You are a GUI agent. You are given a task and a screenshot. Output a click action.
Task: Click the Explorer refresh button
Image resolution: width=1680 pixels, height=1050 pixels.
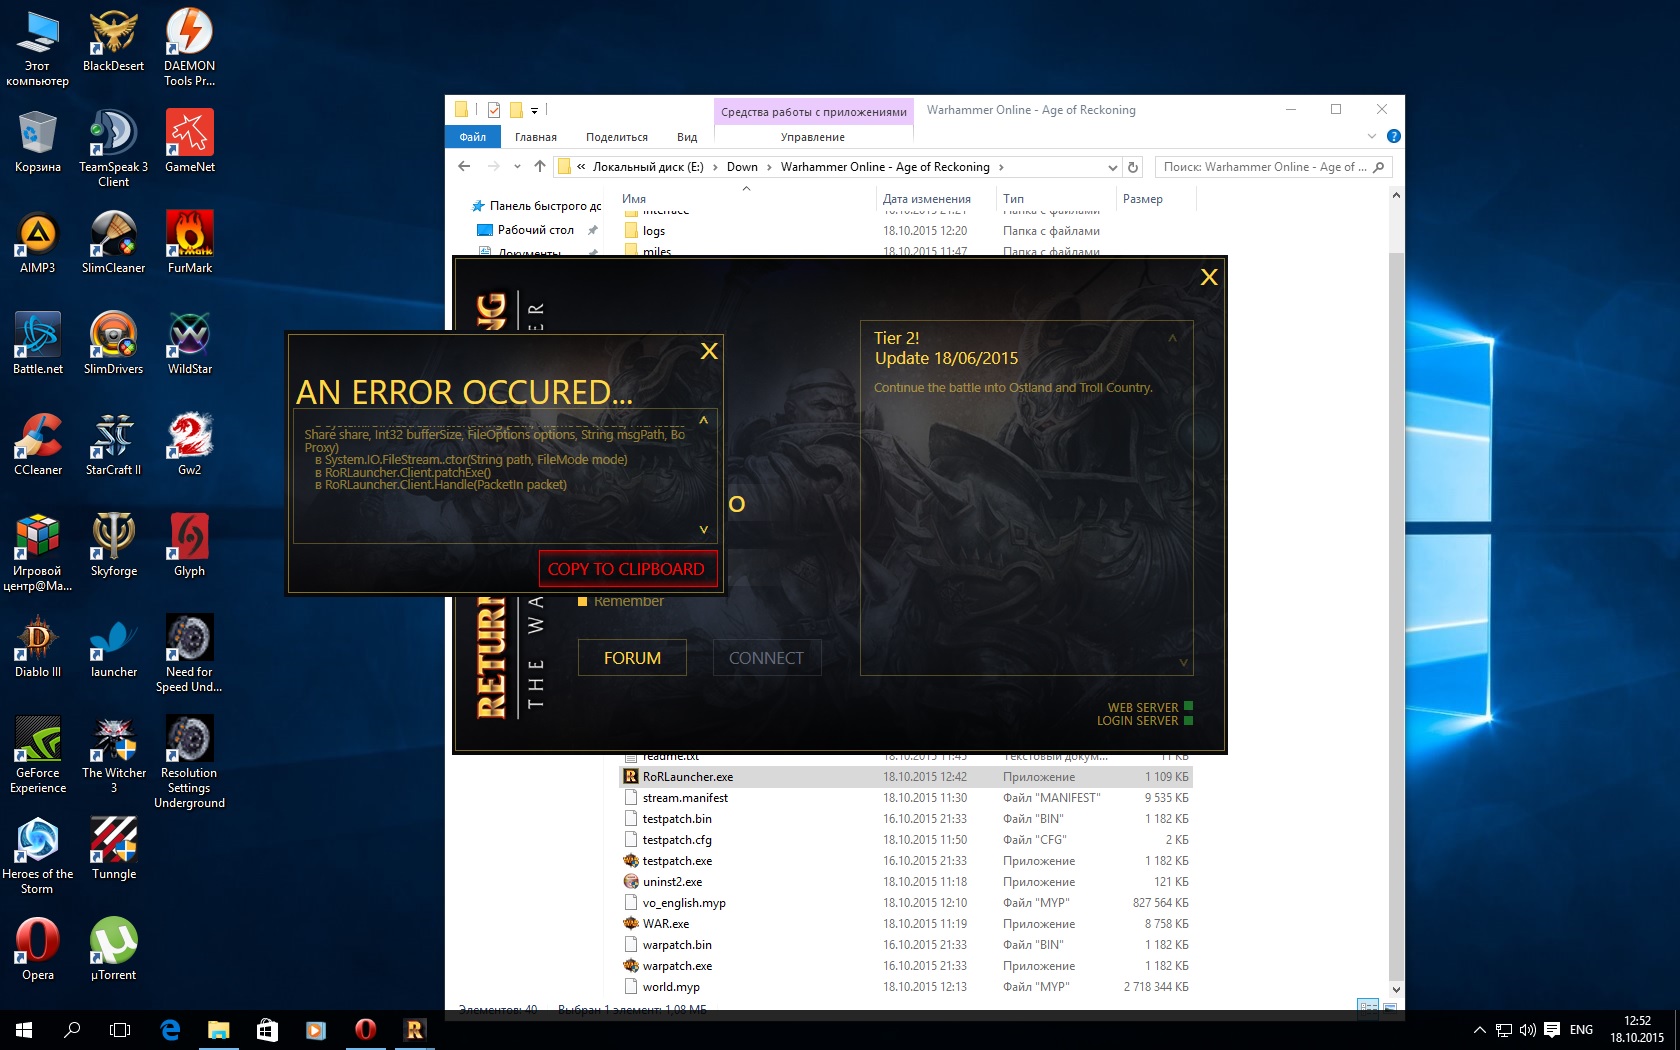[x=1133, y=167]
